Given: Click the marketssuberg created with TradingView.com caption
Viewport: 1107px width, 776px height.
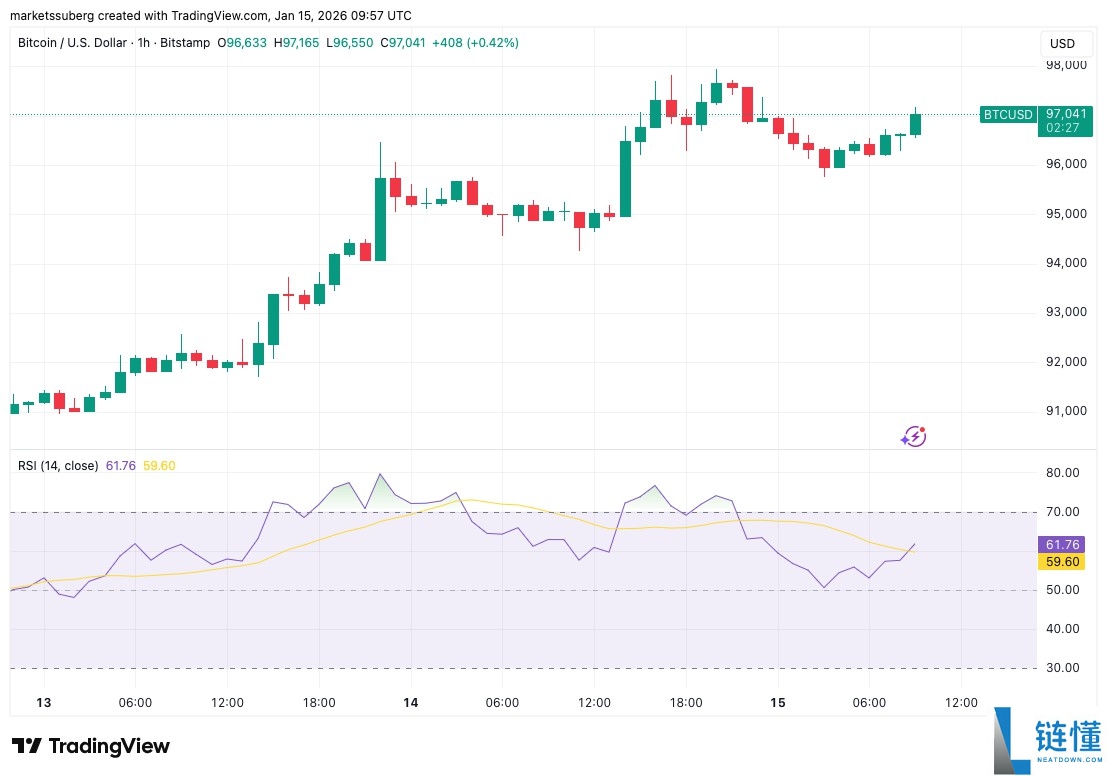Looking at the screenshot, I should tap(210, 15).
